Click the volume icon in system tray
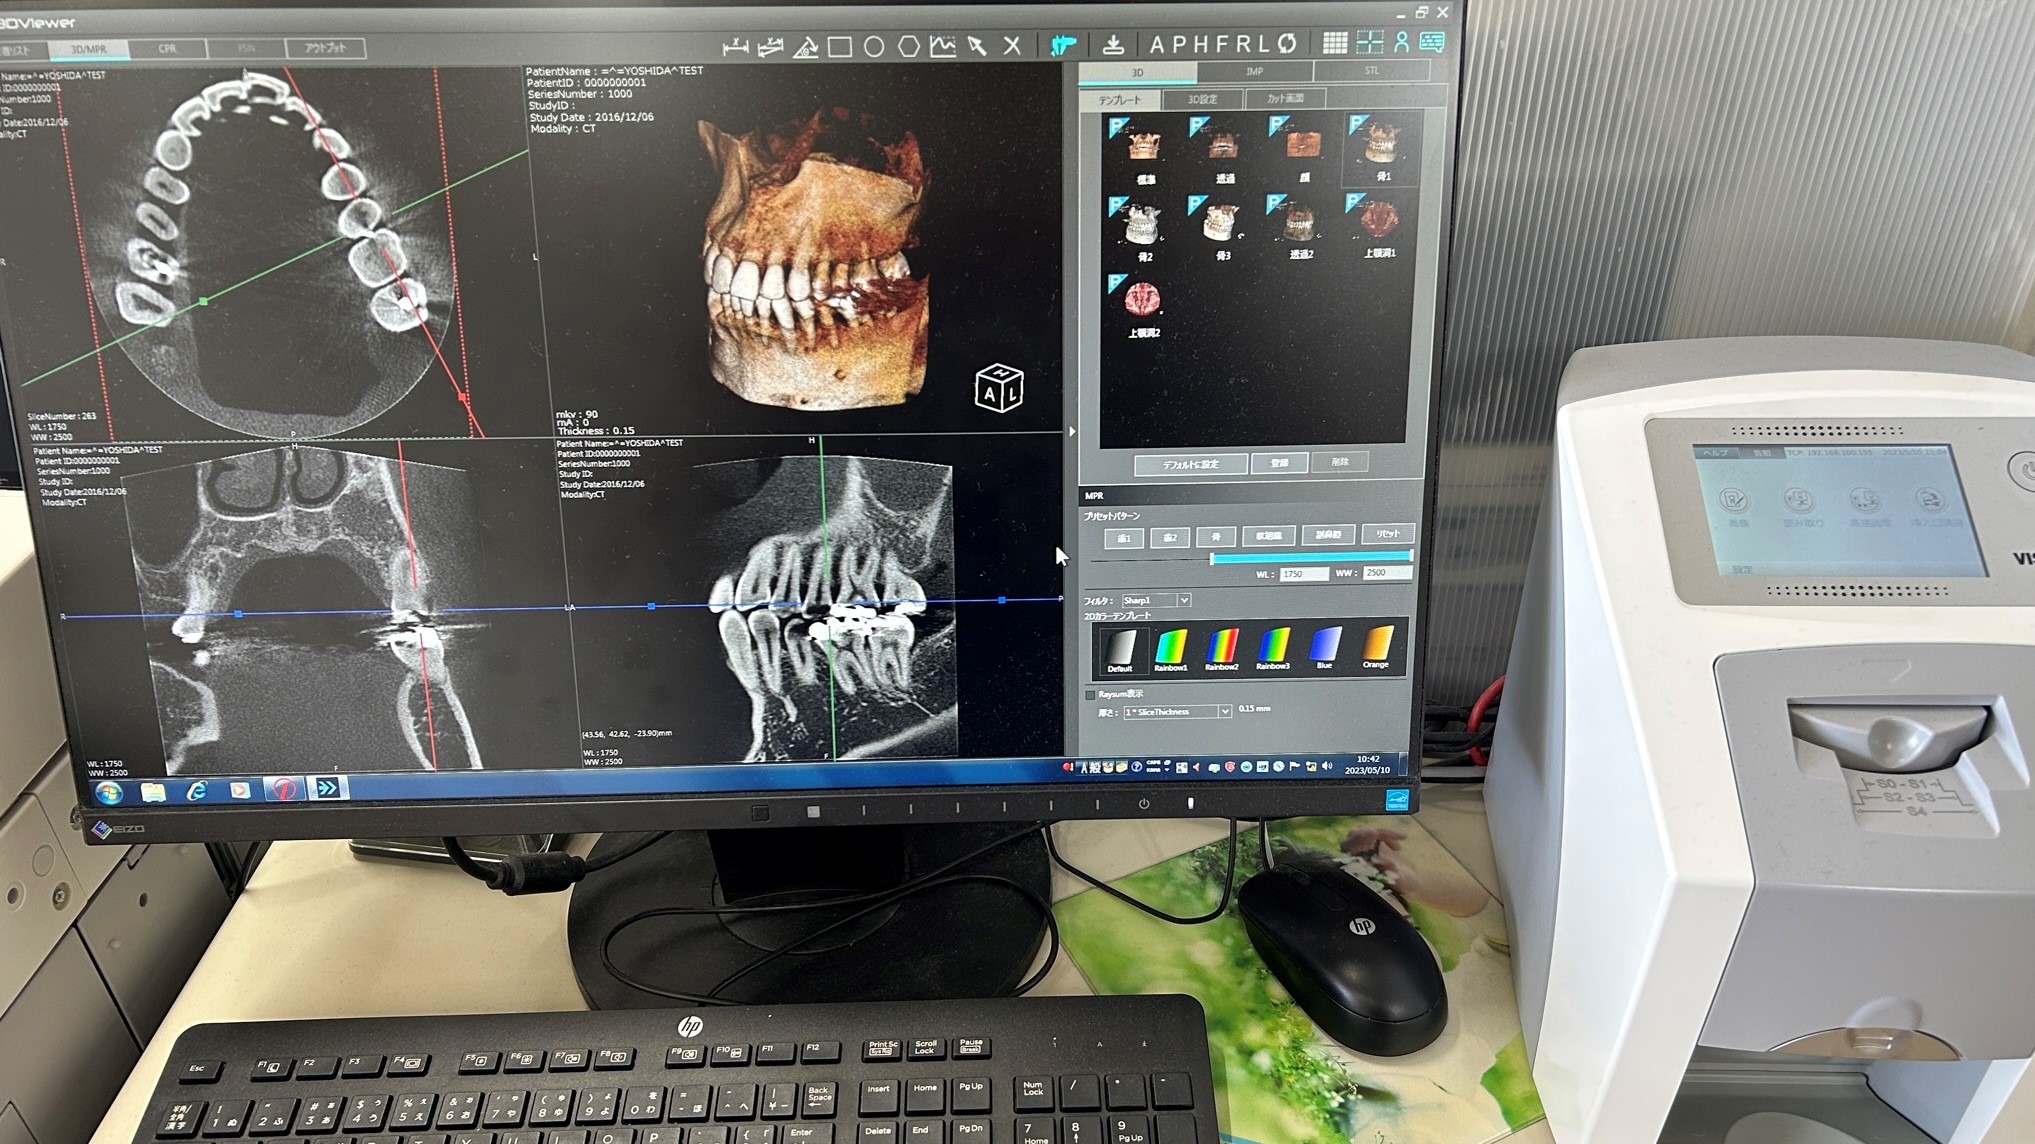This screenshot has height=1144, width=2035. point(1328,767)
